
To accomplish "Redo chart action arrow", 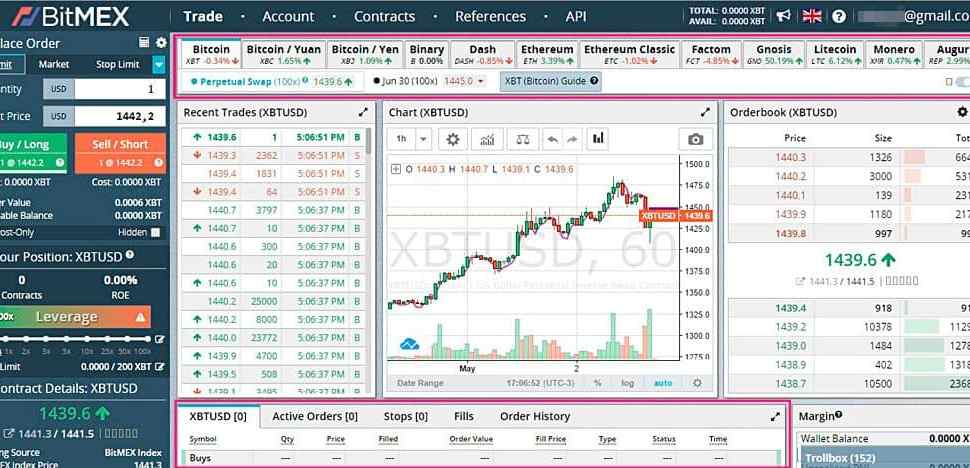I will point(572,139).
